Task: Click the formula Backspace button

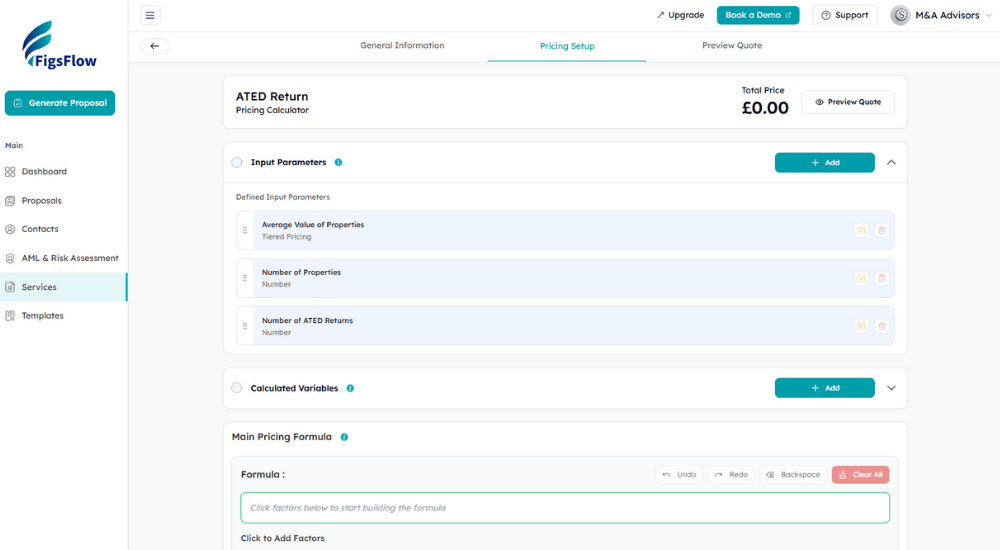Action: click(793, 475)
